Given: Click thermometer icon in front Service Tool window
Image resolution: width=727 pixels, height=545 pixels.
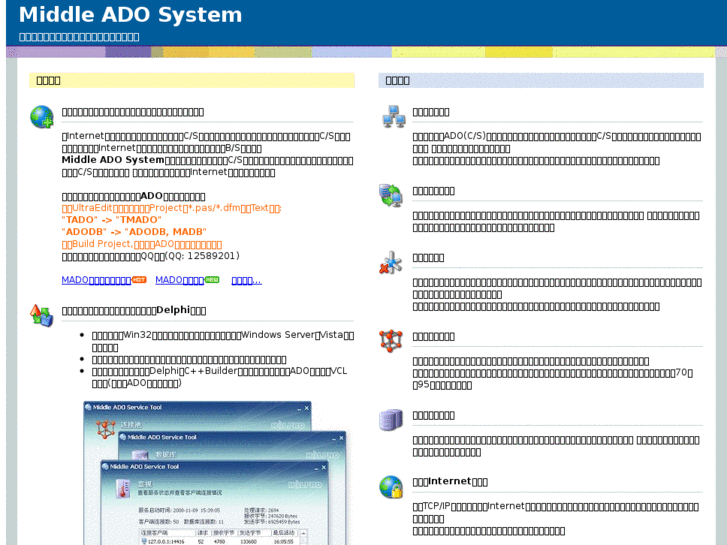Looking at the screenshot, I should pos(123,489).
